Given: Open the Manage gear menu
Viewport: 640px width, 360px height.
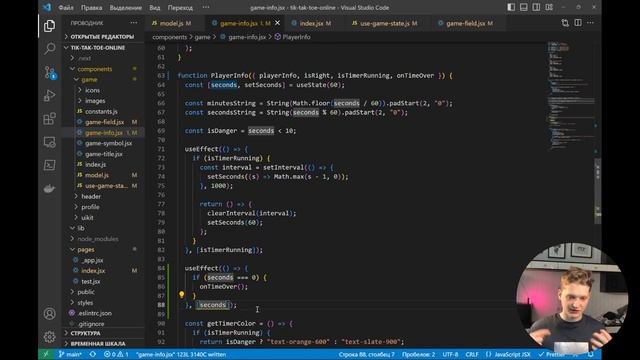Looking at the screenshot, I should 49,337.
